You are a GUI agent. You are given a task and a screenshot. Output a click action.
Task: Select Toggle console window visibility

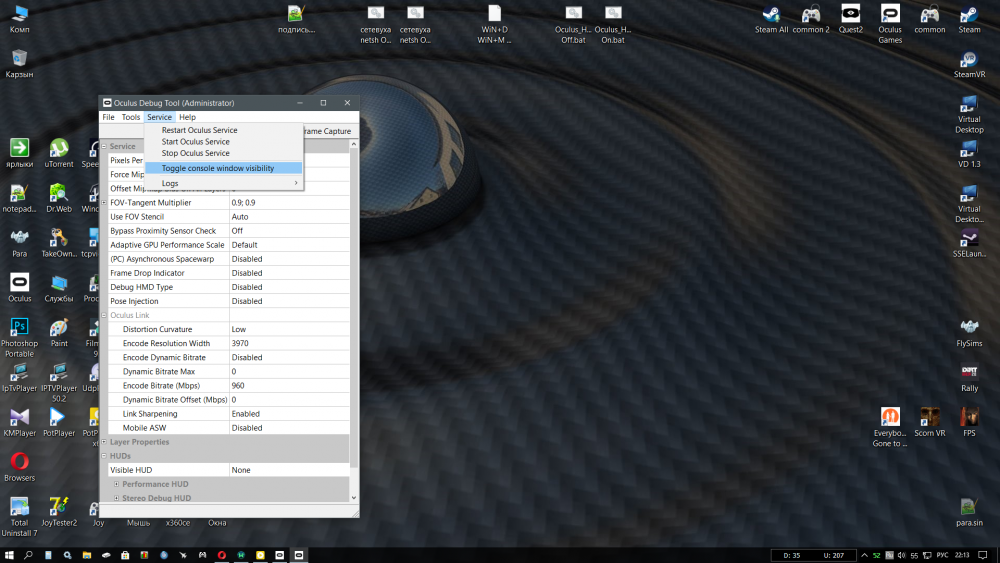tap(218, 168)
